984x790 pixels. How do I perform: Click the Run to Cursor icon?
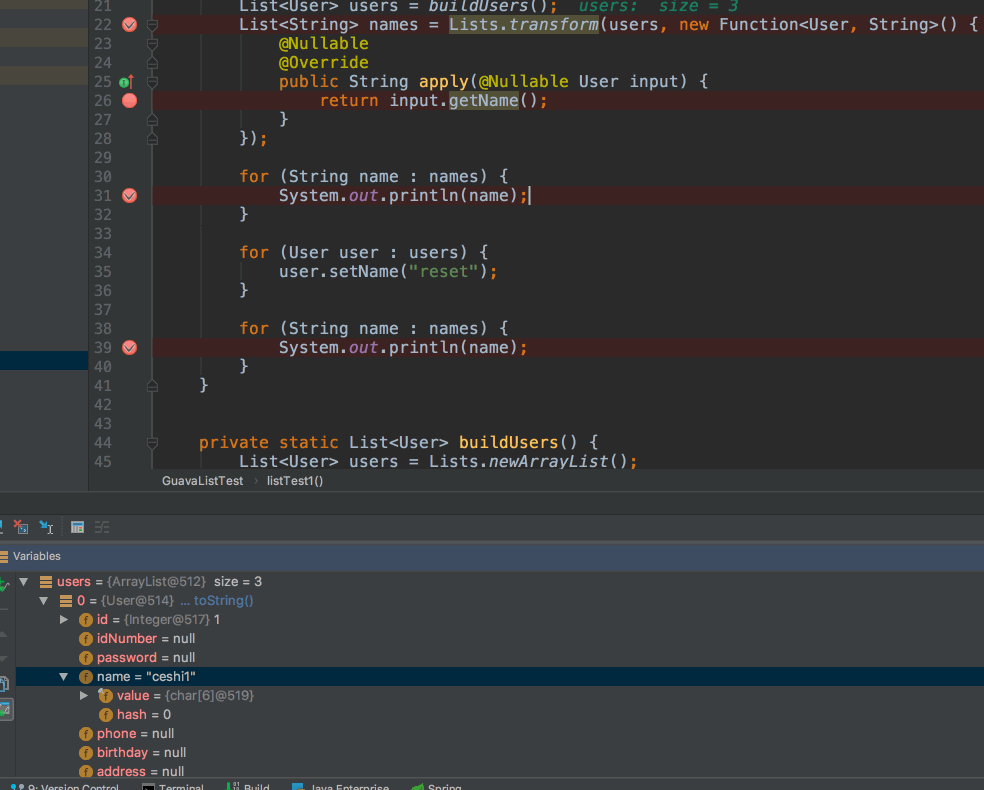pyautogui.click(x=46, y=527)
